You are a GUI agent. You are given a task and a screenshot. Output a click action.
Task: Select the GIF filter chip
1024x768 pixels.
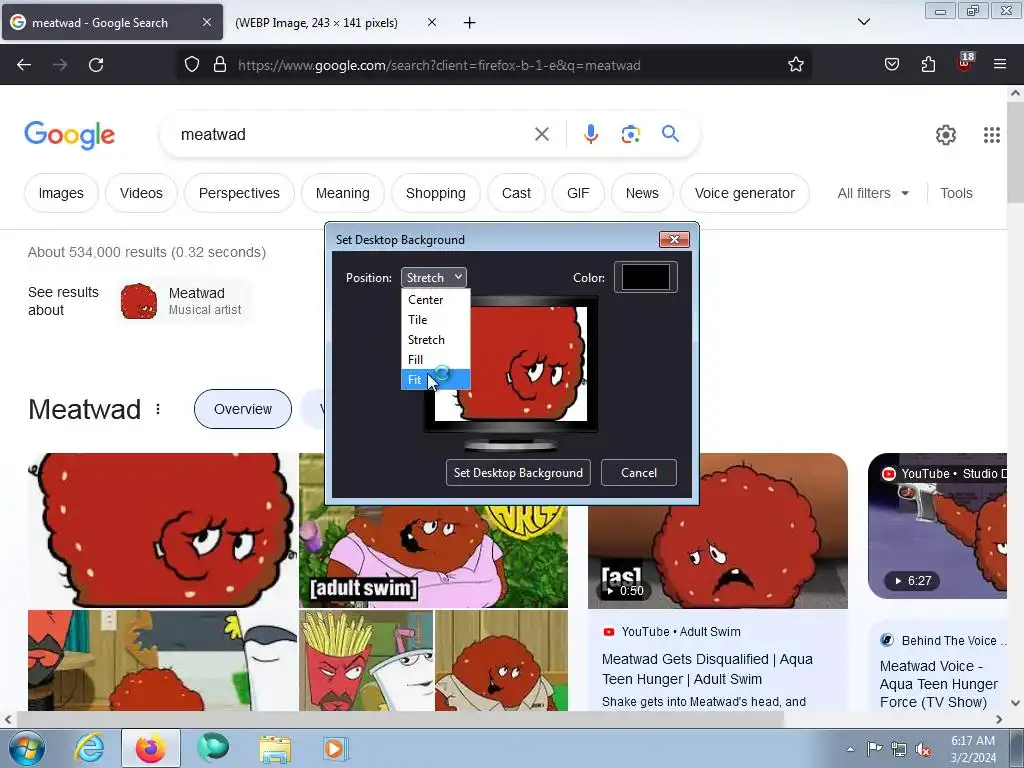point(578,193)
